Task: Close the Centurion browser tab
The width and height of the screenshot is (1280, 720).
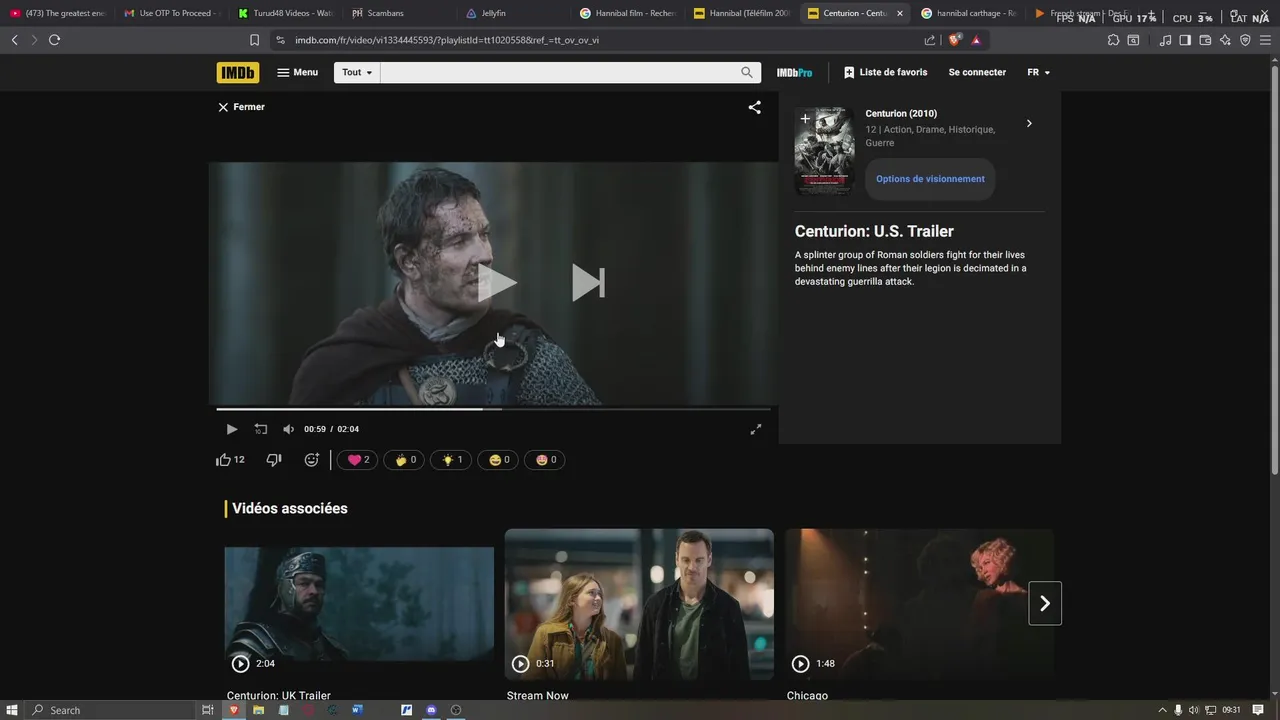Action: click(899, 14)
